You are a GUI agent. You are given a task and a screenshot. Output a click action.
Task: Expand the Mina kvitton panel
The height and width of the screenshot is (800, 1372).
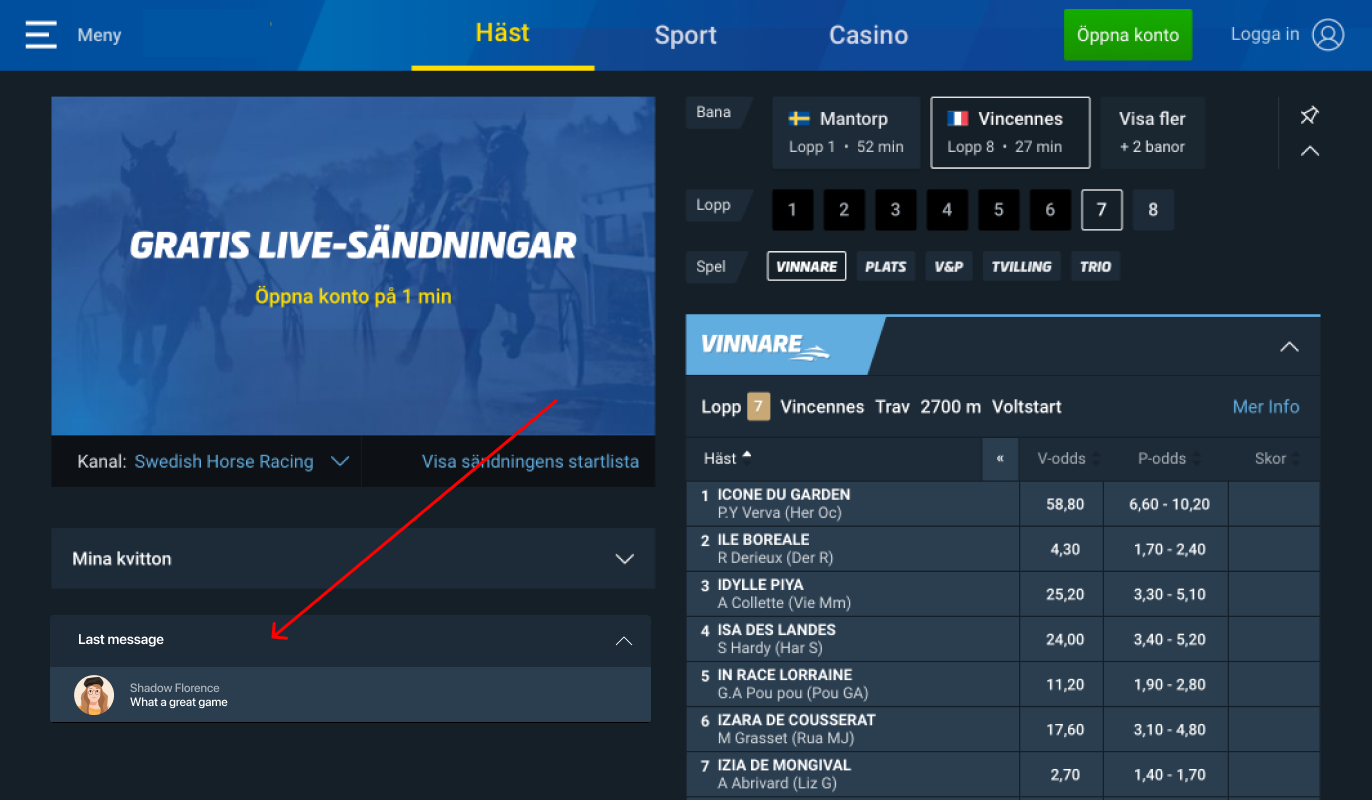click(x=353, y=559)
